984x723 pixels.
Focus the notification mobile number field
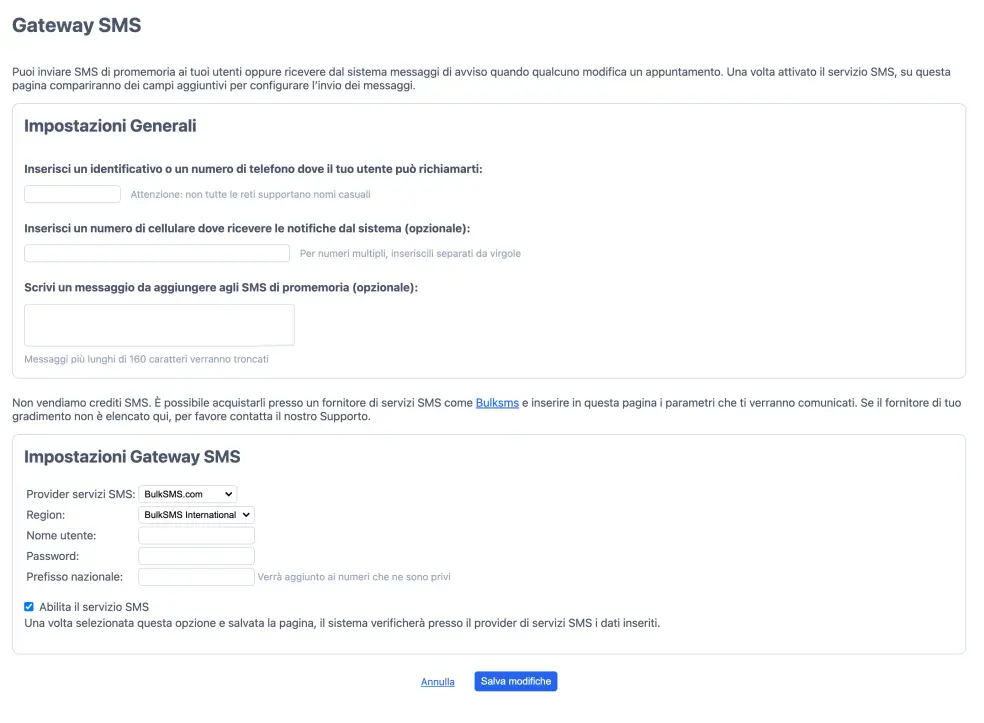157,253
